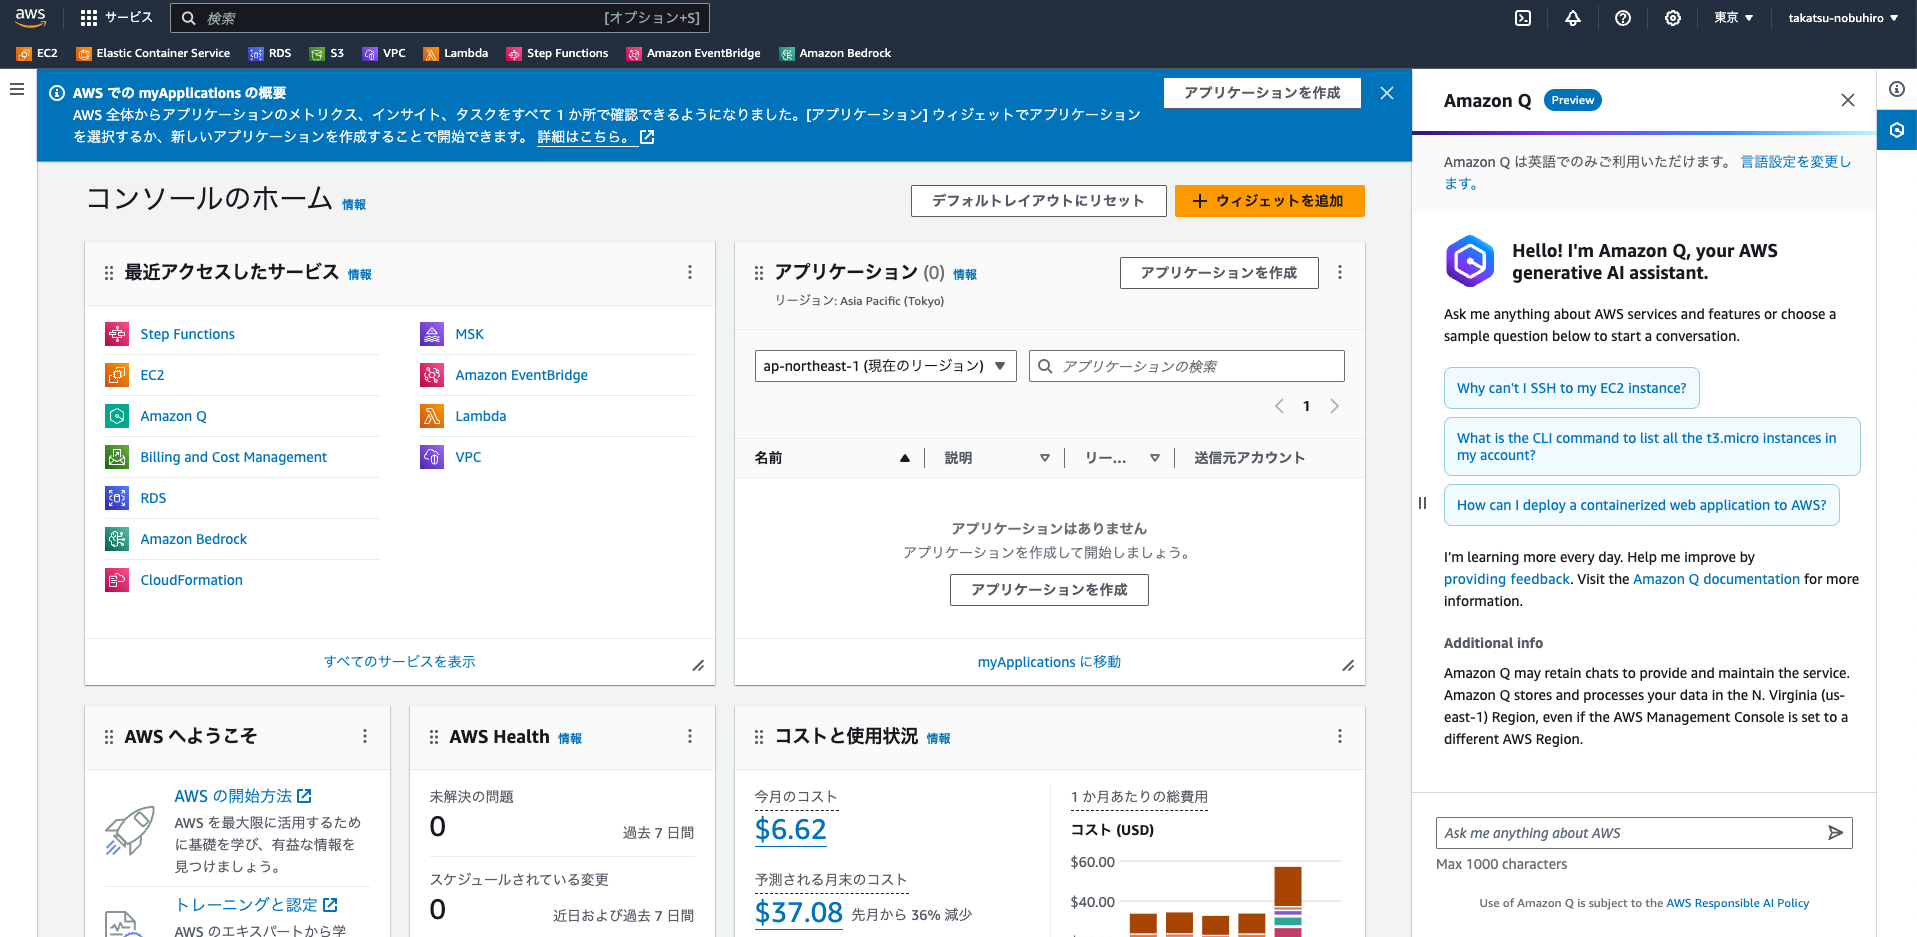Open options menu for cost and usage widget
The image size is (1917, 937).
click(1340, 736)
